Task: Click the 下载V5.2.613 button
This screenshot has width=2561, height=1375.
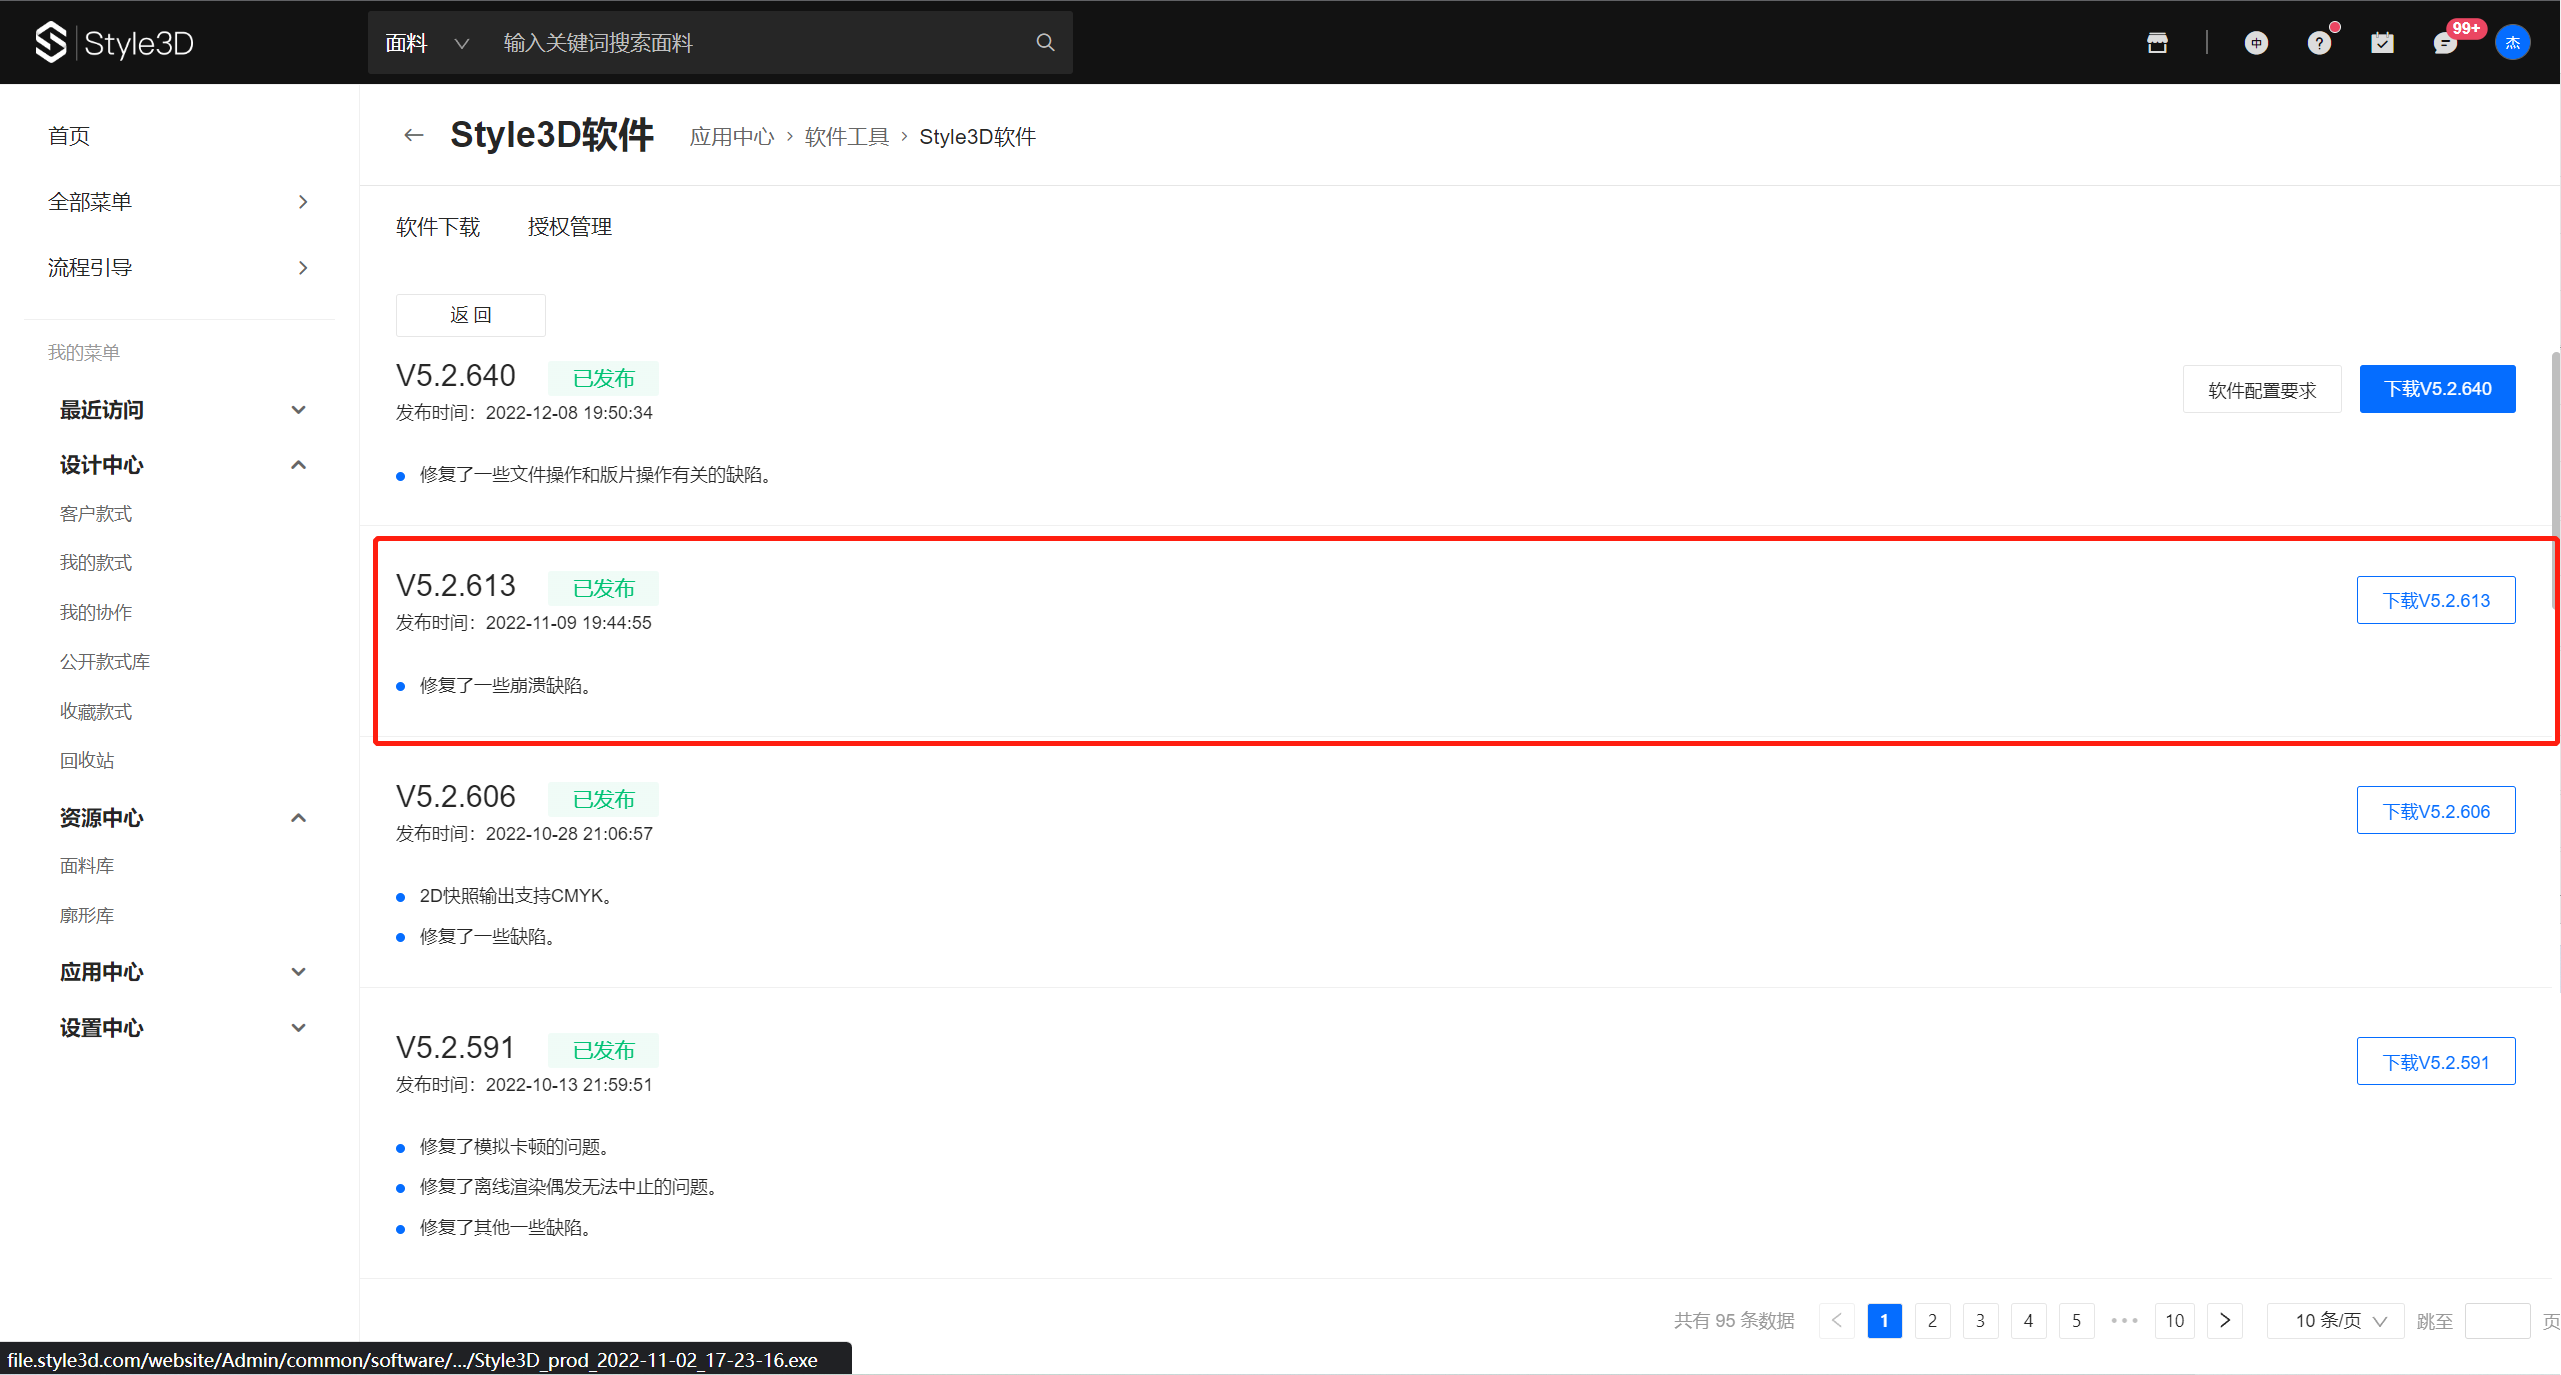Action: [2436, 600]
